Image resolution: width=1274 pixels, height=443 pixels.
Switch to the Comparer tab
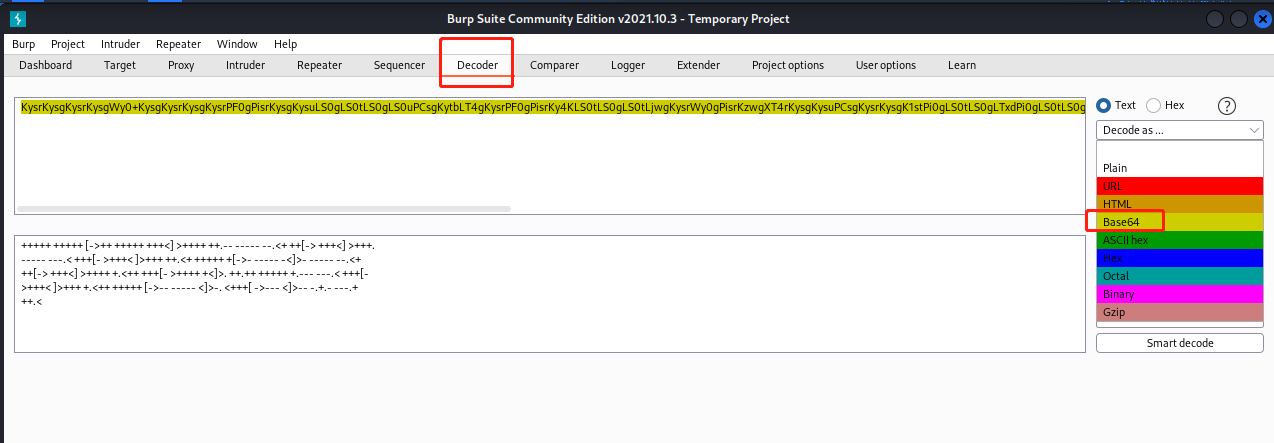(554, 65)
